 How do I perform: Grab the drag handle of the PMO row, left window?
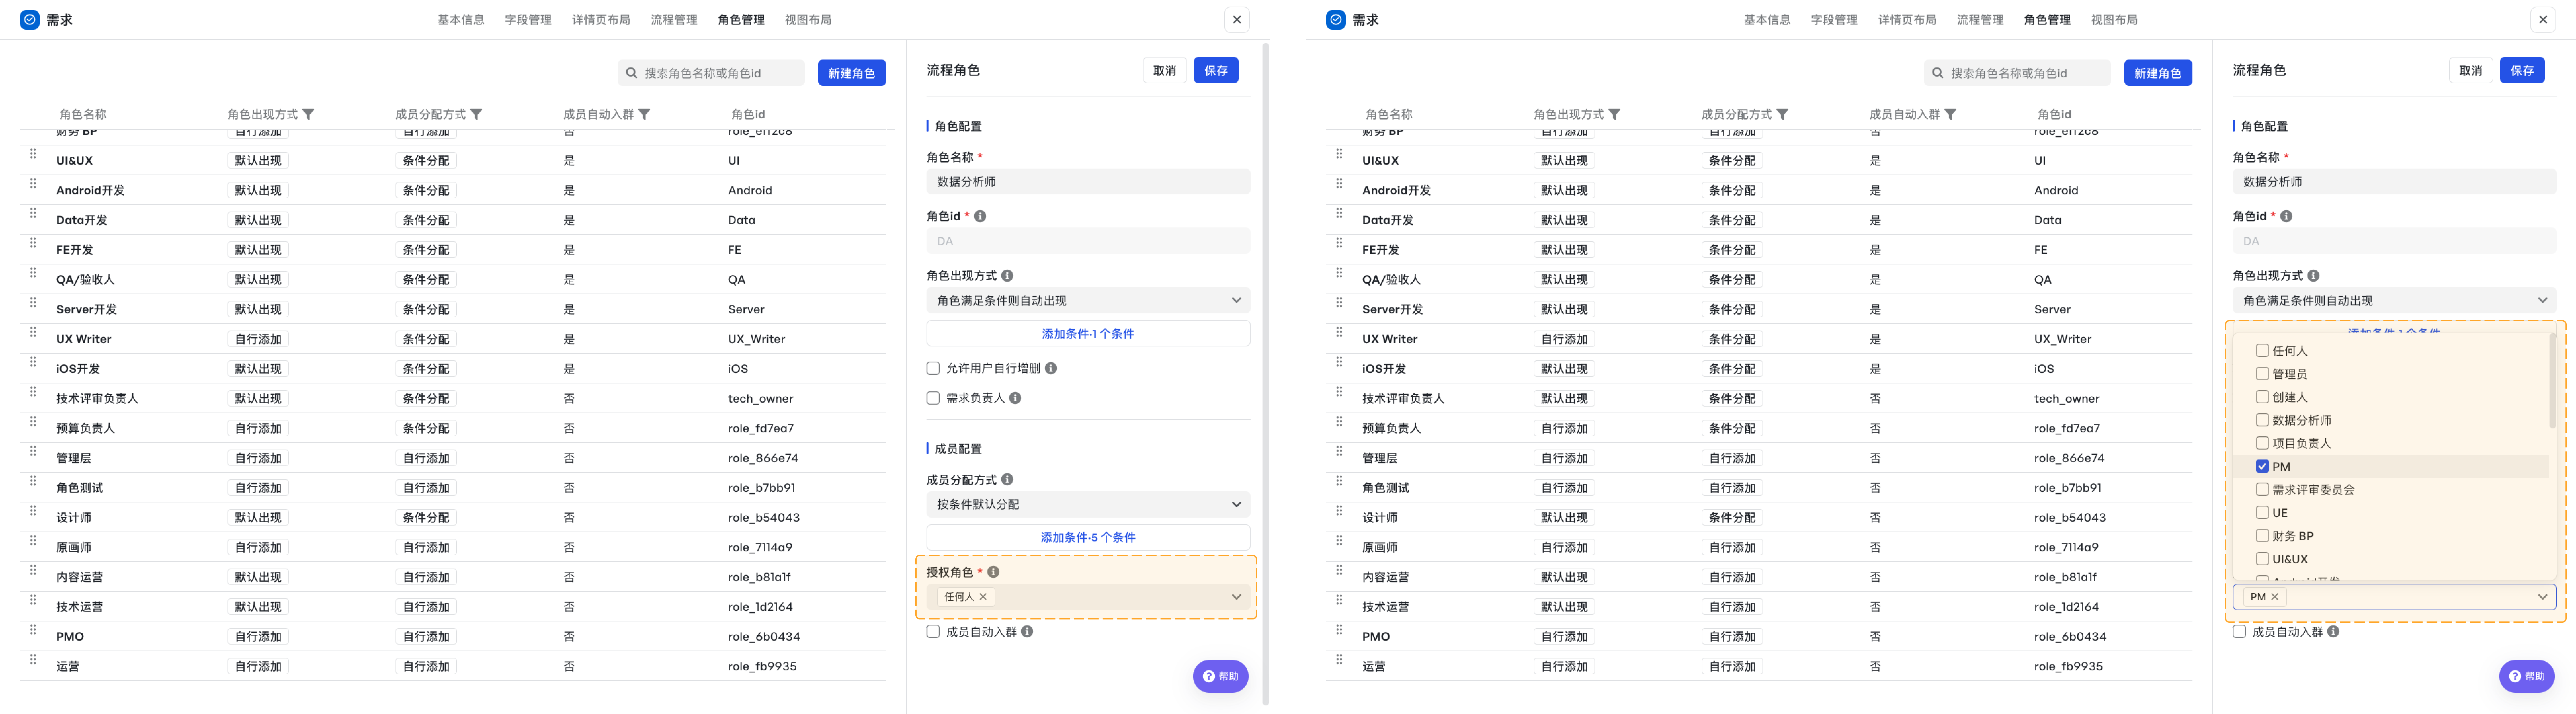pyautogui.click(x=33, y=630)
